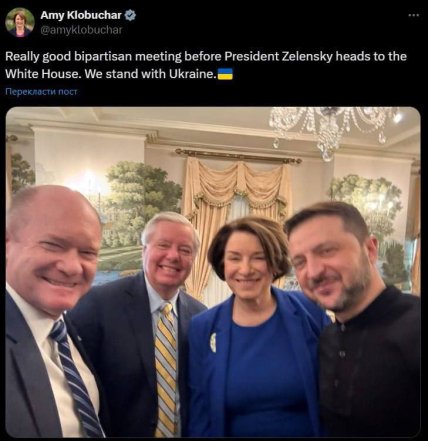Click the white brooch on the blue blazer

coord(213,343)
